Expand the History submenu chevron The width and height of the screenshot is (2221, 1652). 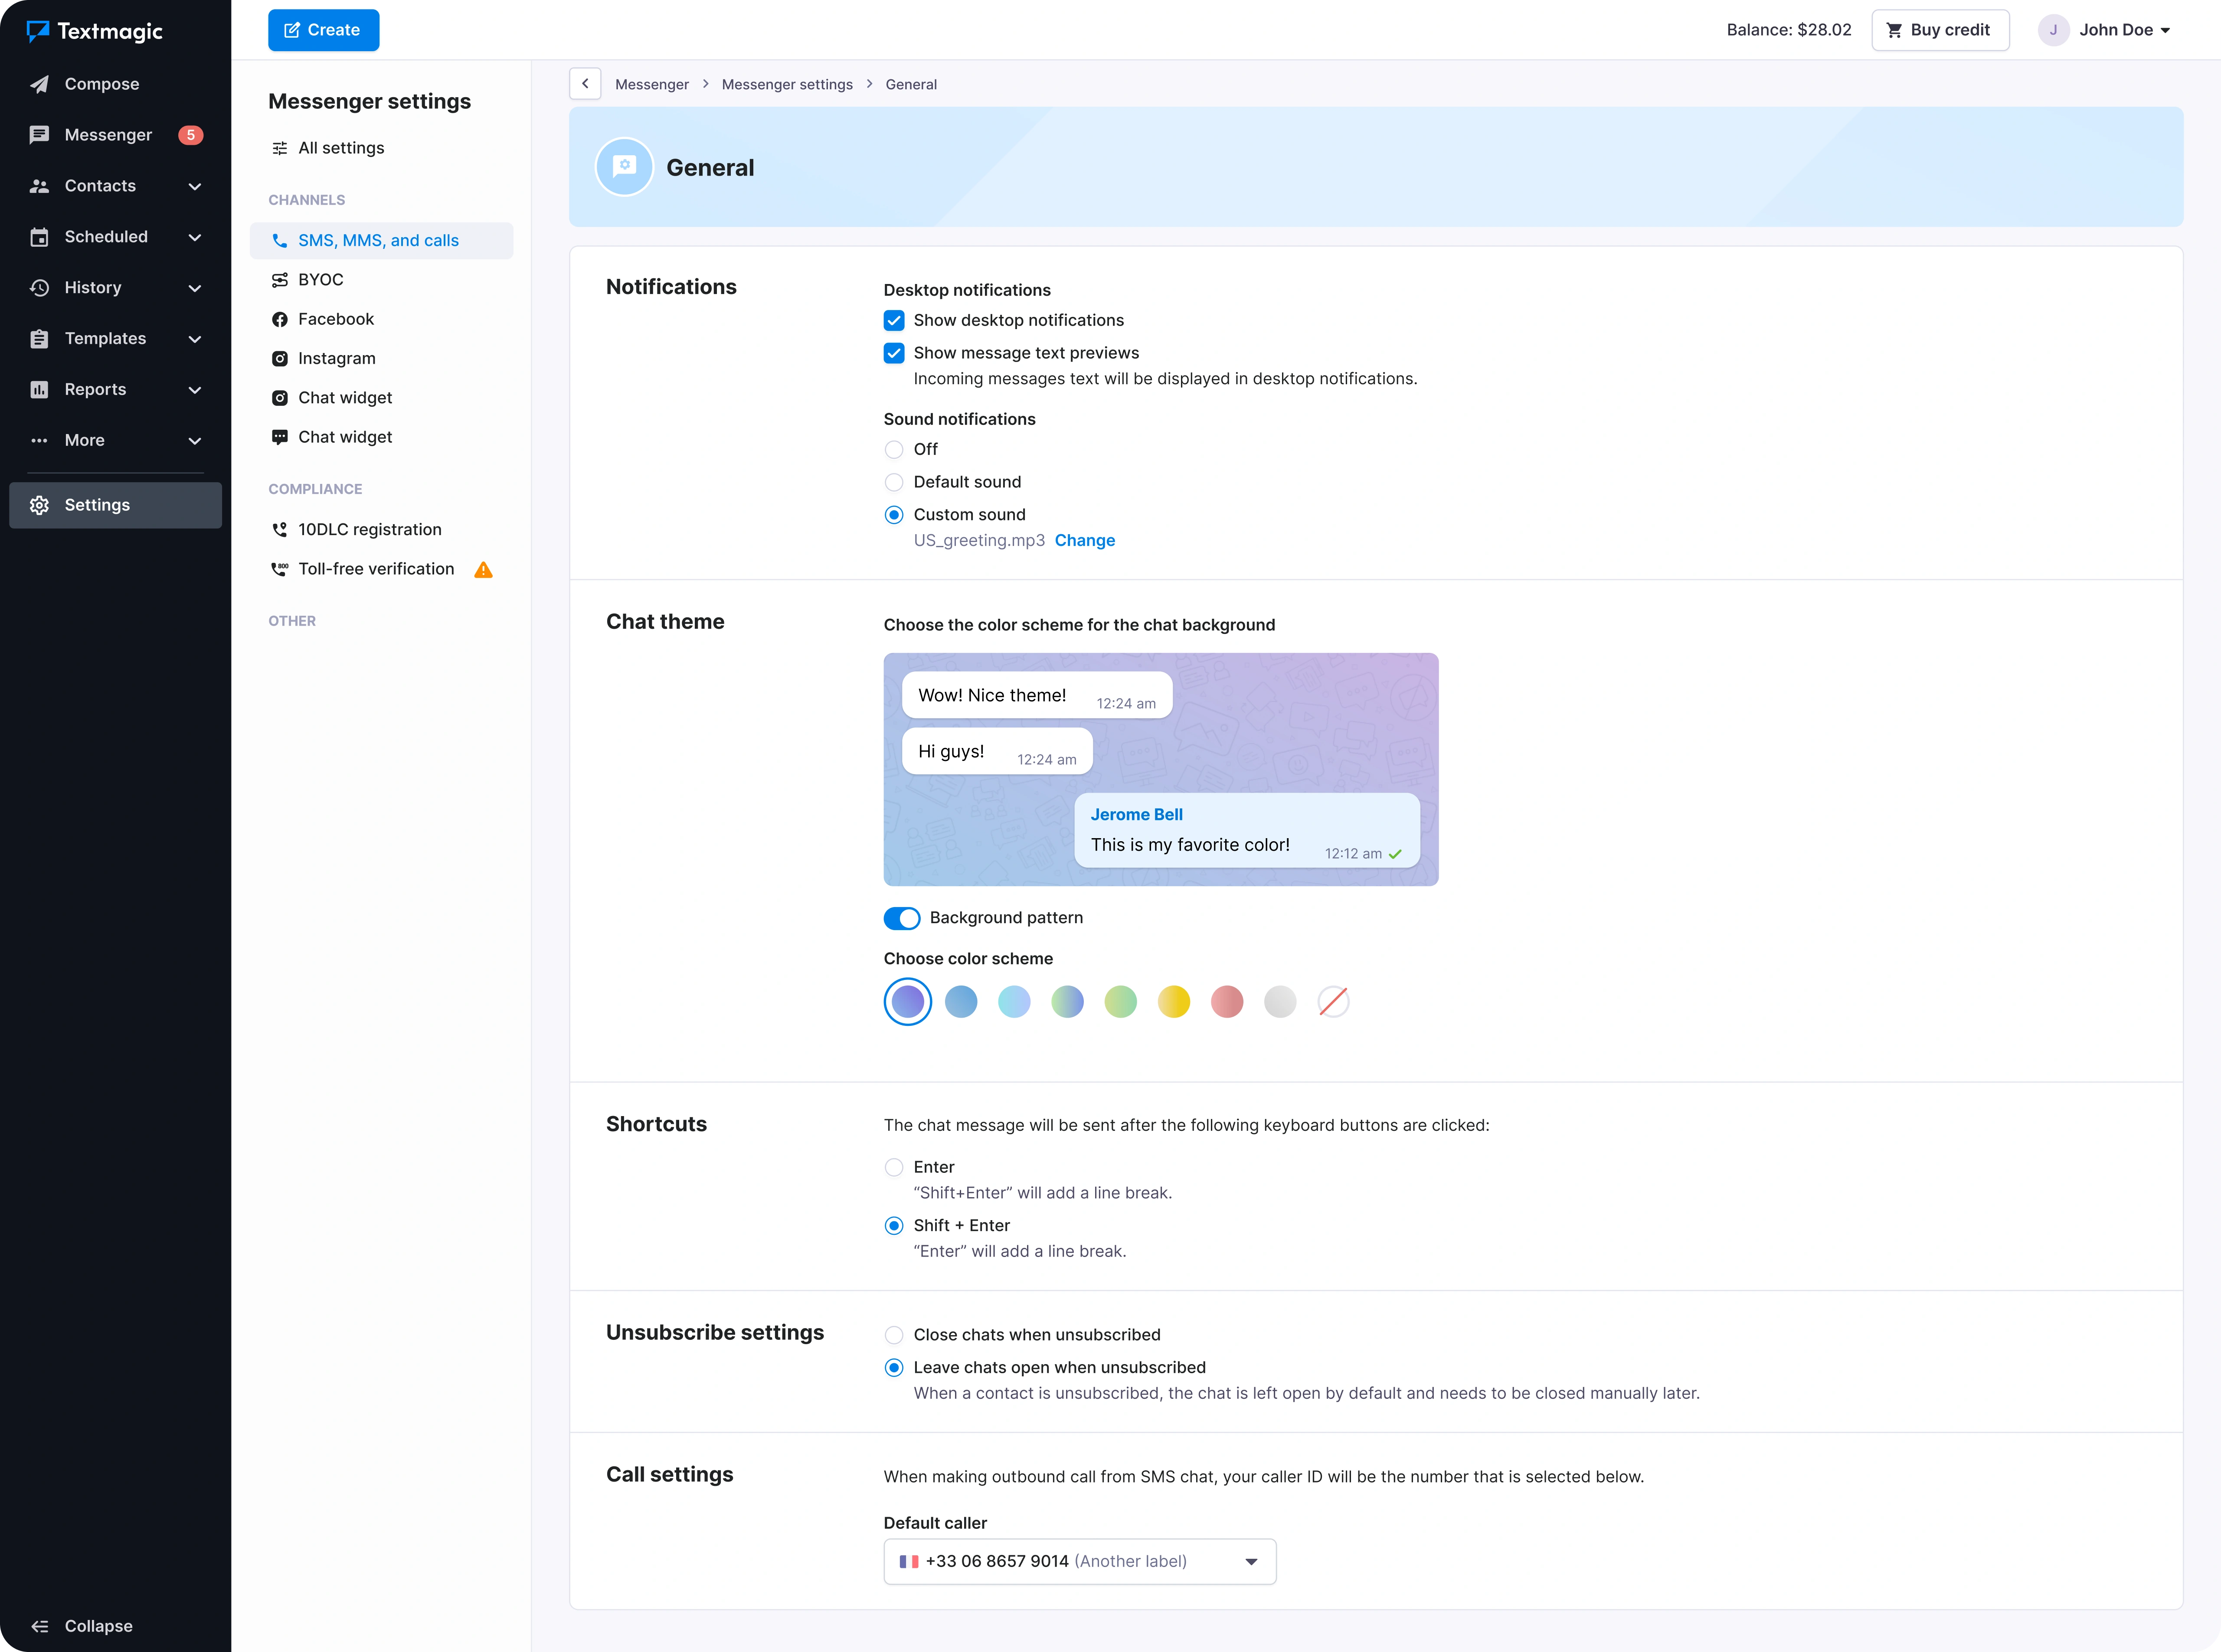(195, 289)
